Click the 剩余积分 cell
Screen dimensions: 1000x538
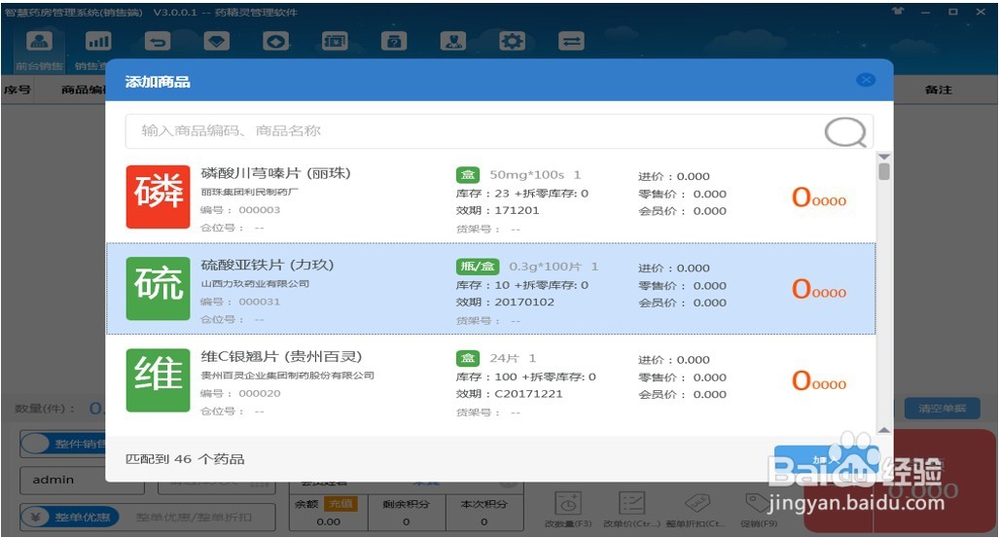point(406,513)
